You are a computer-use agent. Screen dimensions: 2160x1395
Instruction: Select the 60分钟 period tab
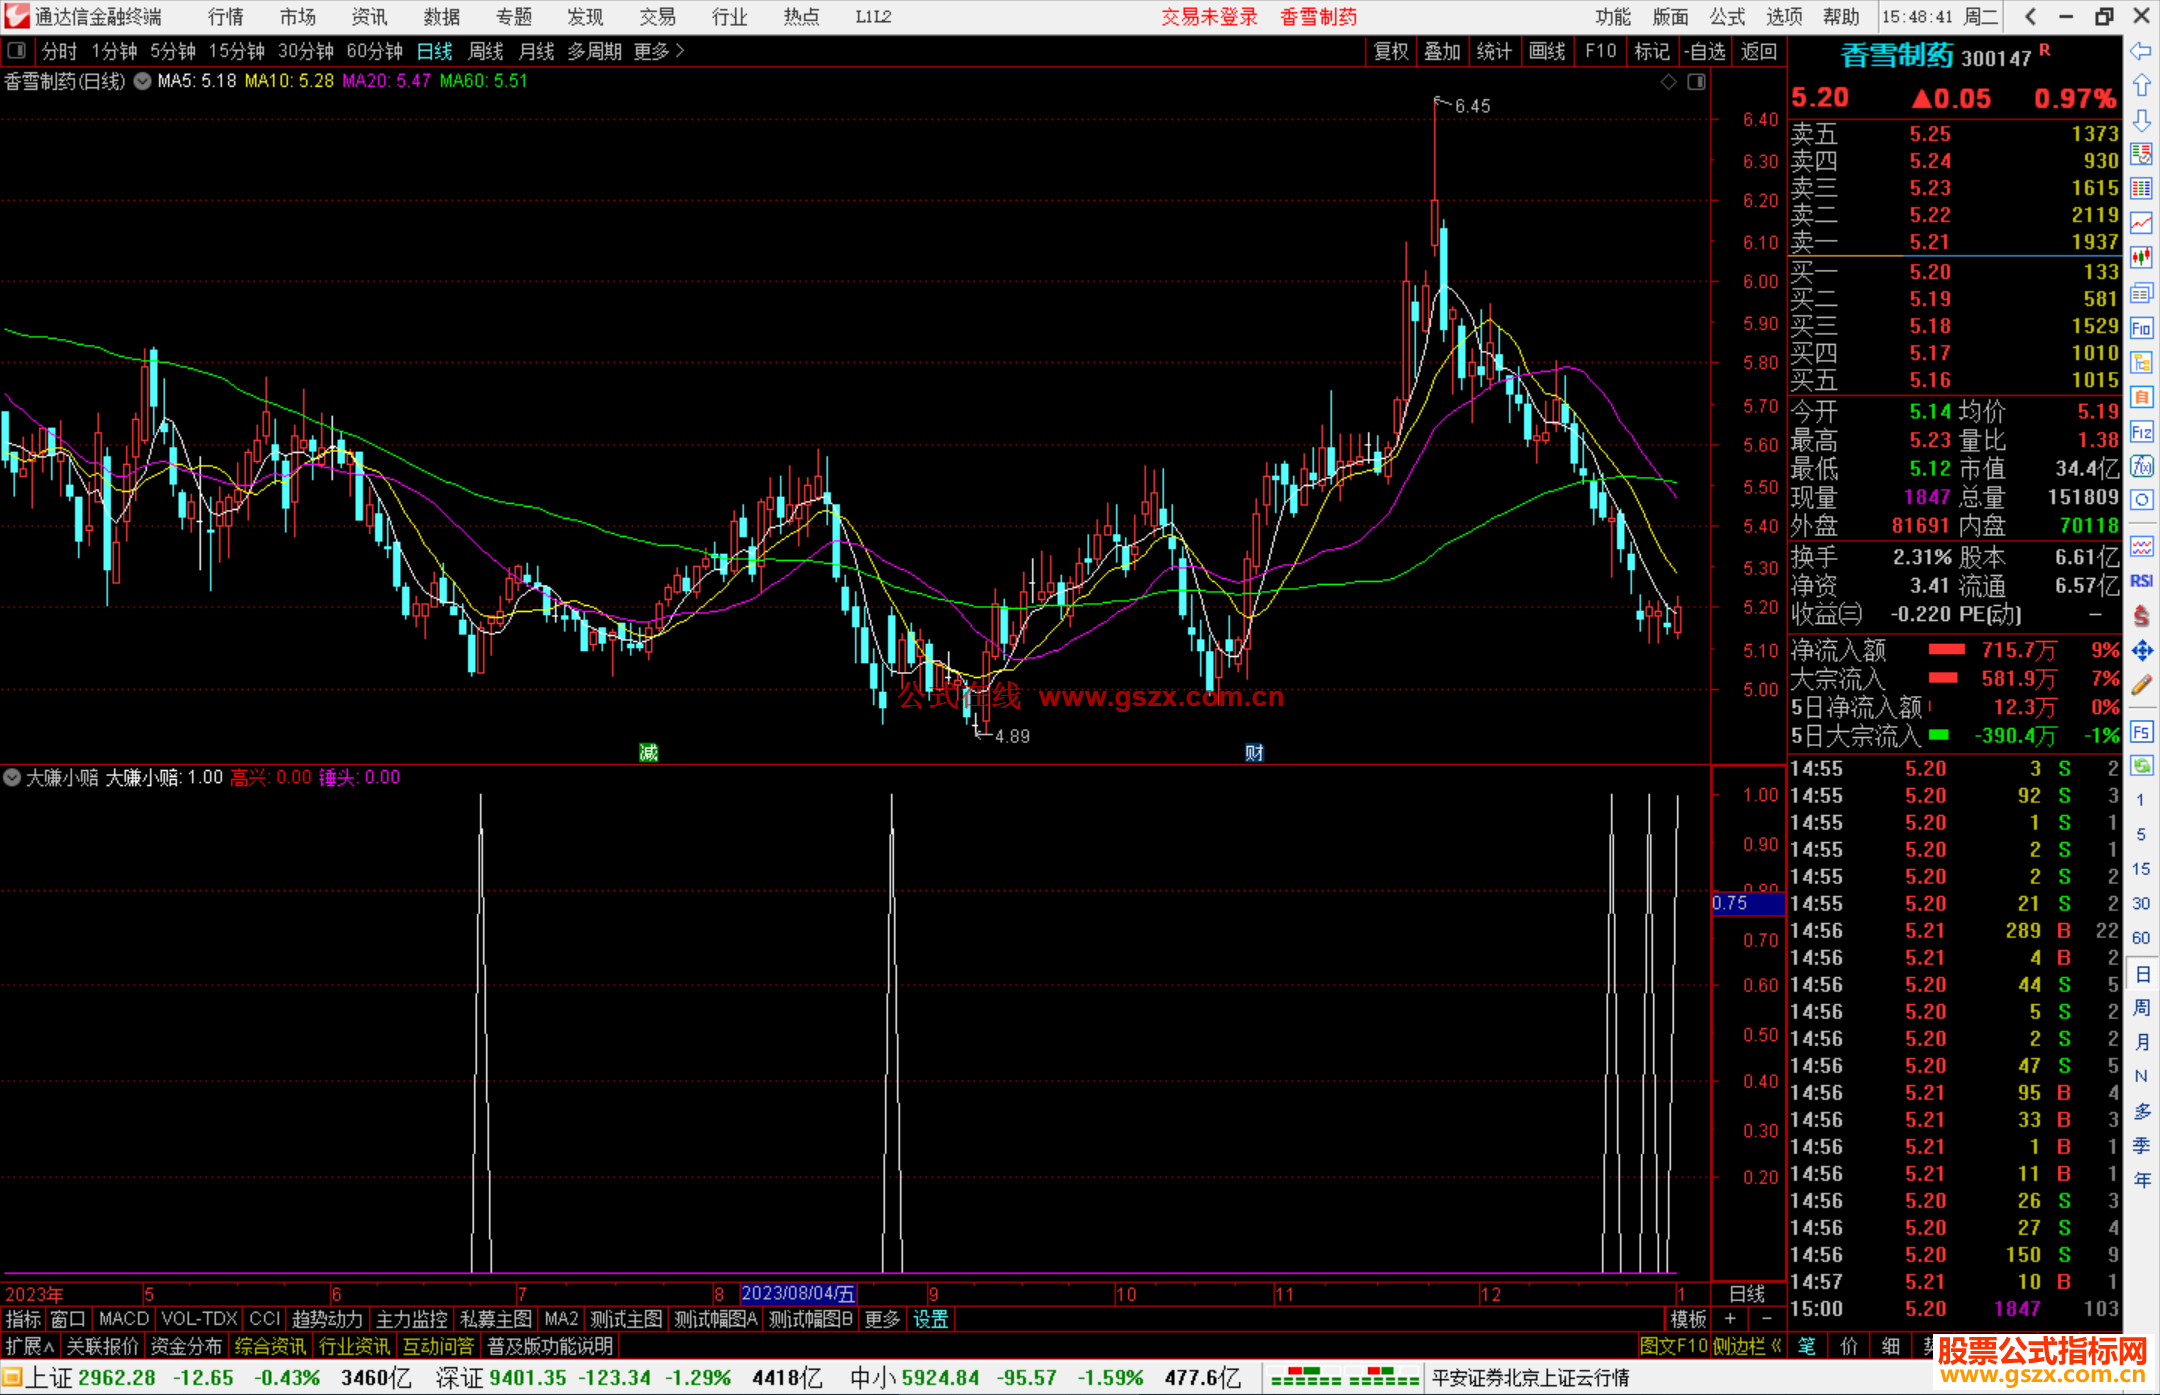[374, 51]
